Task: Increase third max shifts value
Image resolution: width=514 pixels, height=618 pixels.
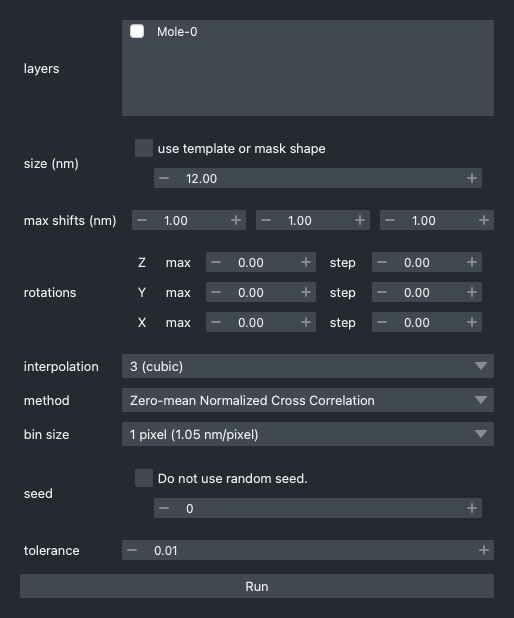Action: coord(484,220)
